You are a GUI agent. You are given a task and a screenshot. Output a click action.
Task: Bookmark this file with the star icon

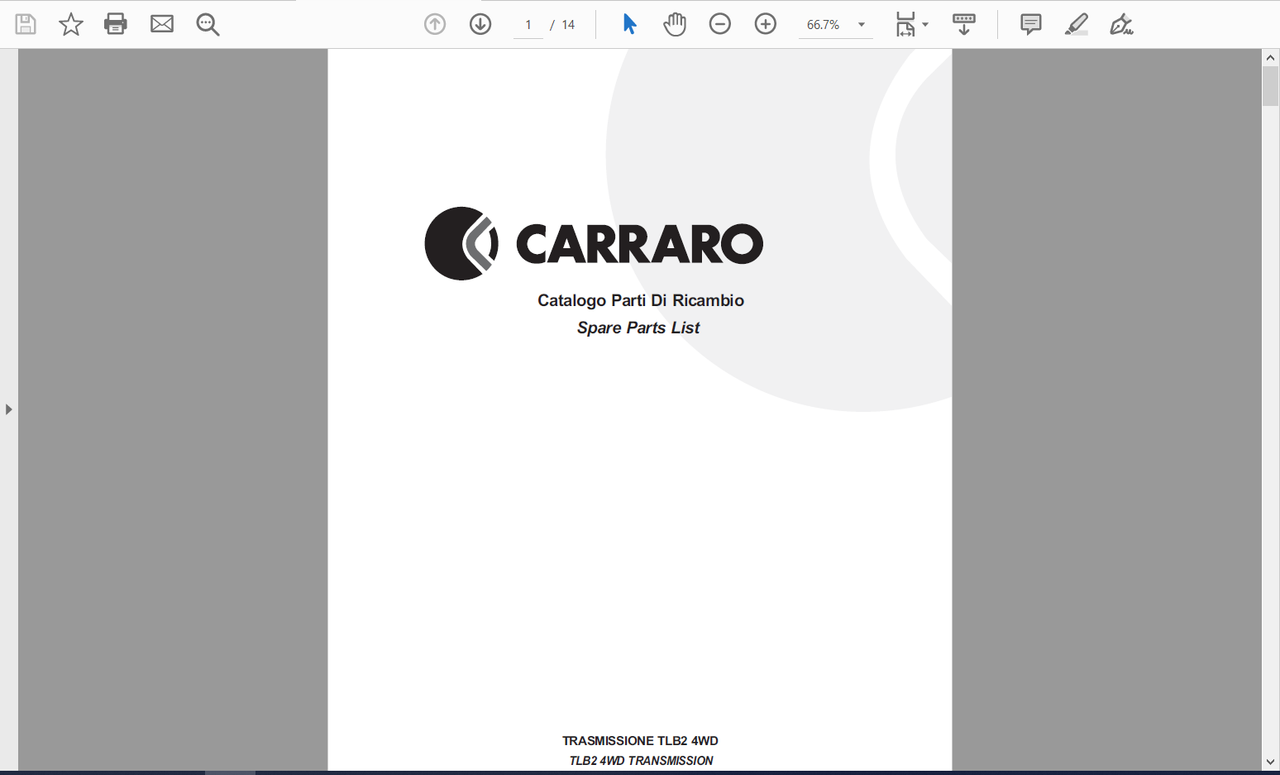pos(71,24)
